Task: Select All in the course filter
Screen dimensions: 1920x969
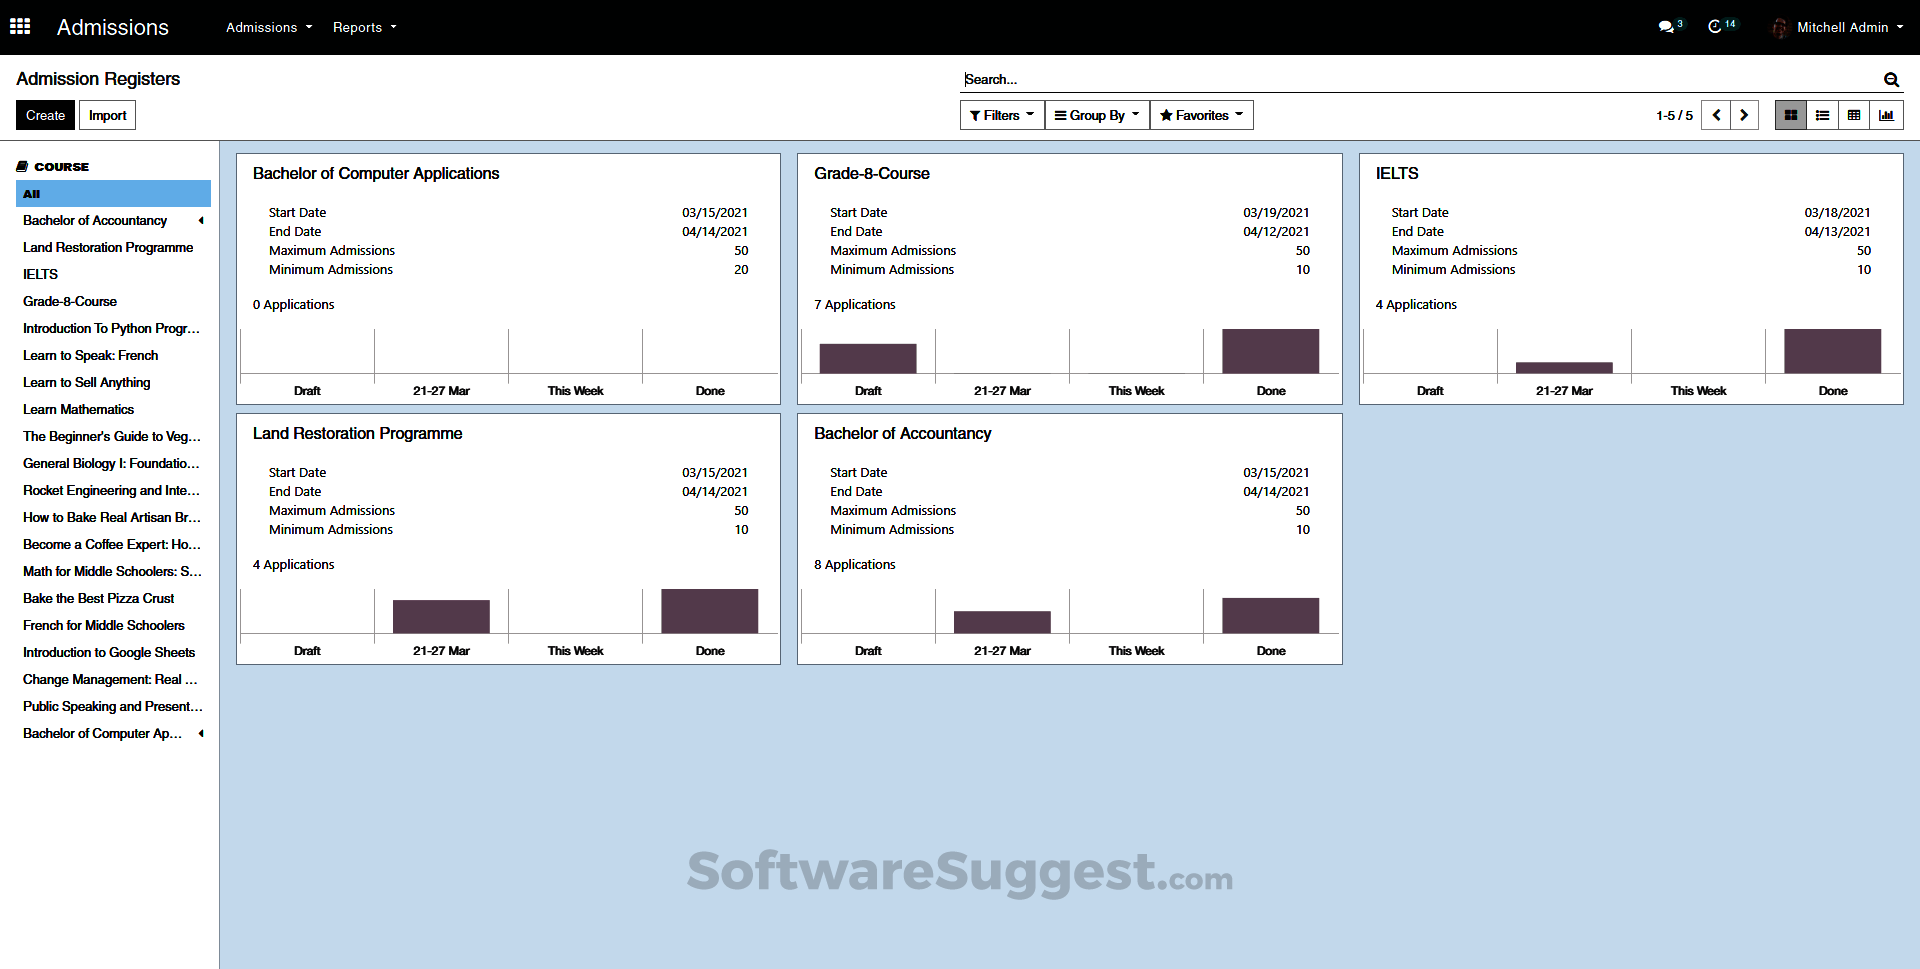Action: coord(113,193)
